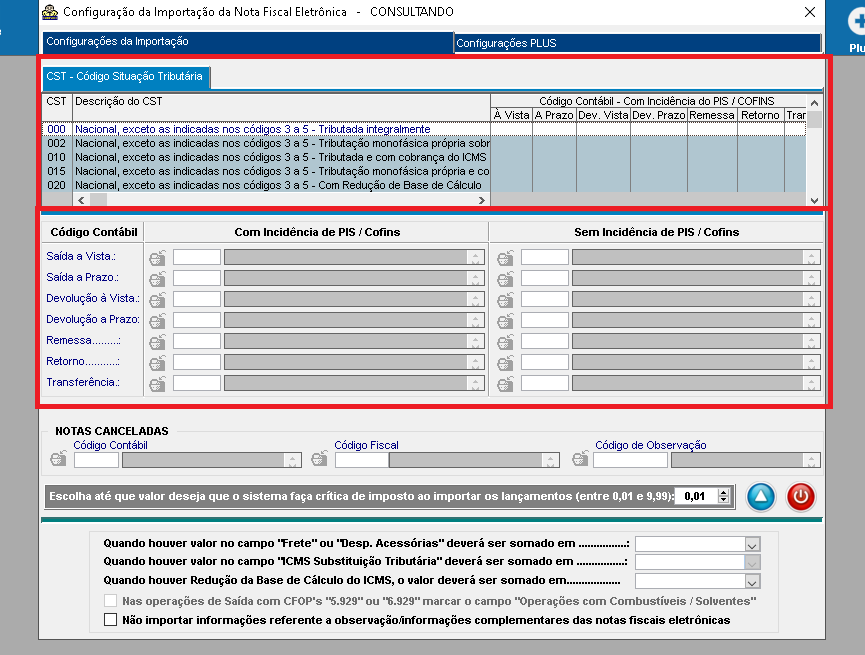Click the 0,01 crítica de imposto value field
Screen dimensions: 865x655
pos(697,496)
